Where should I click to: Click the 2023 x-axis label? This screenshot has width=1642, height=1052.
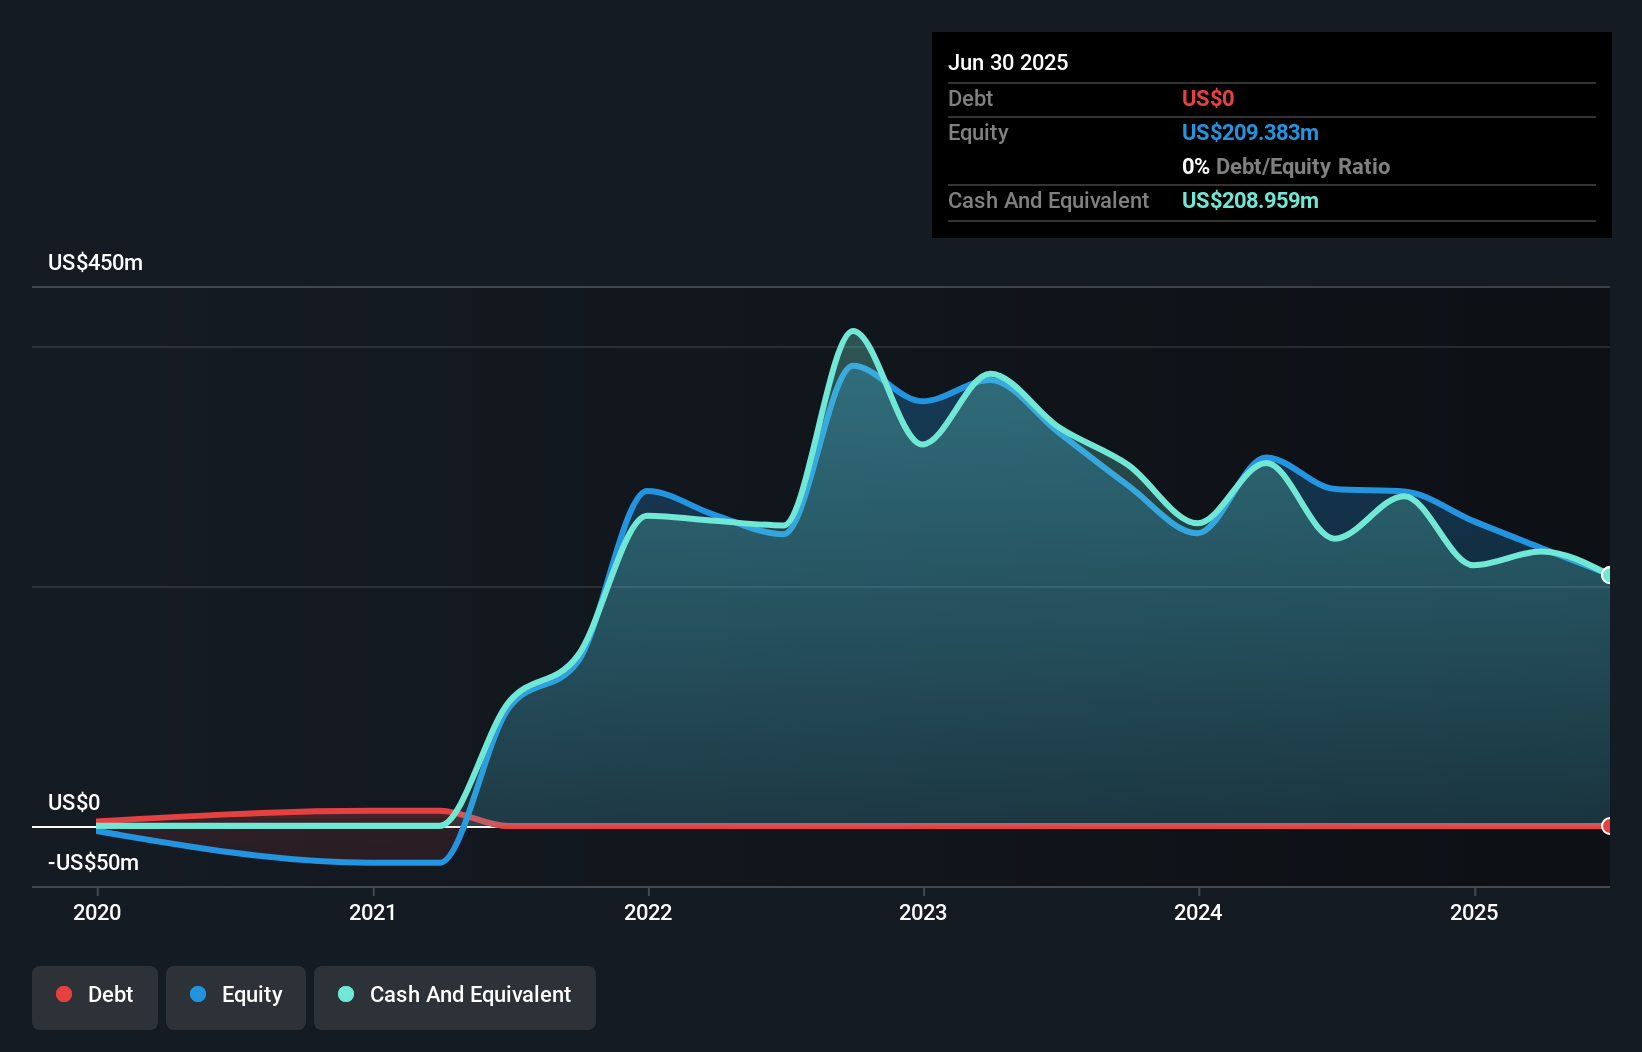tap(923, 912)
